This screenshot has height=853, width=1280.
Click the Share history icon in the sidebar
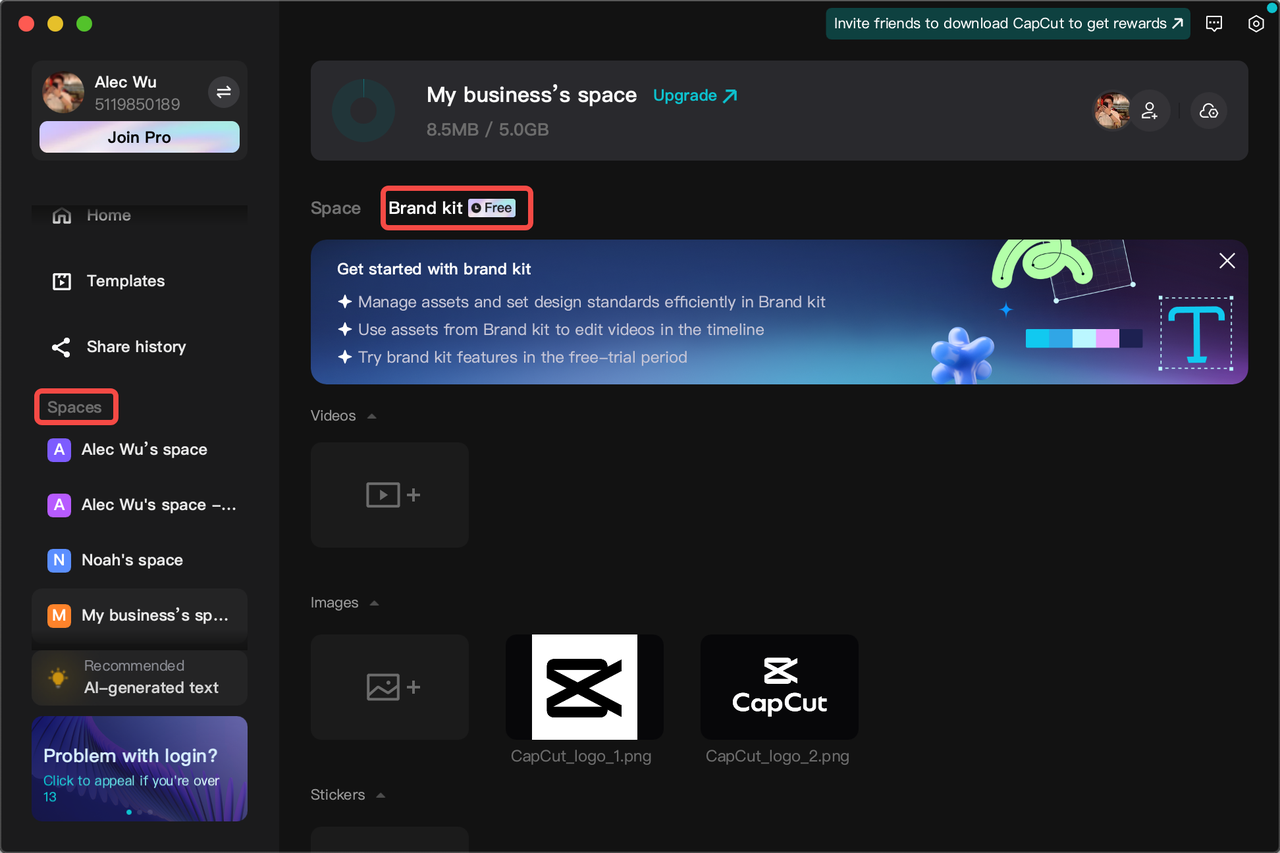pos(61,347)
